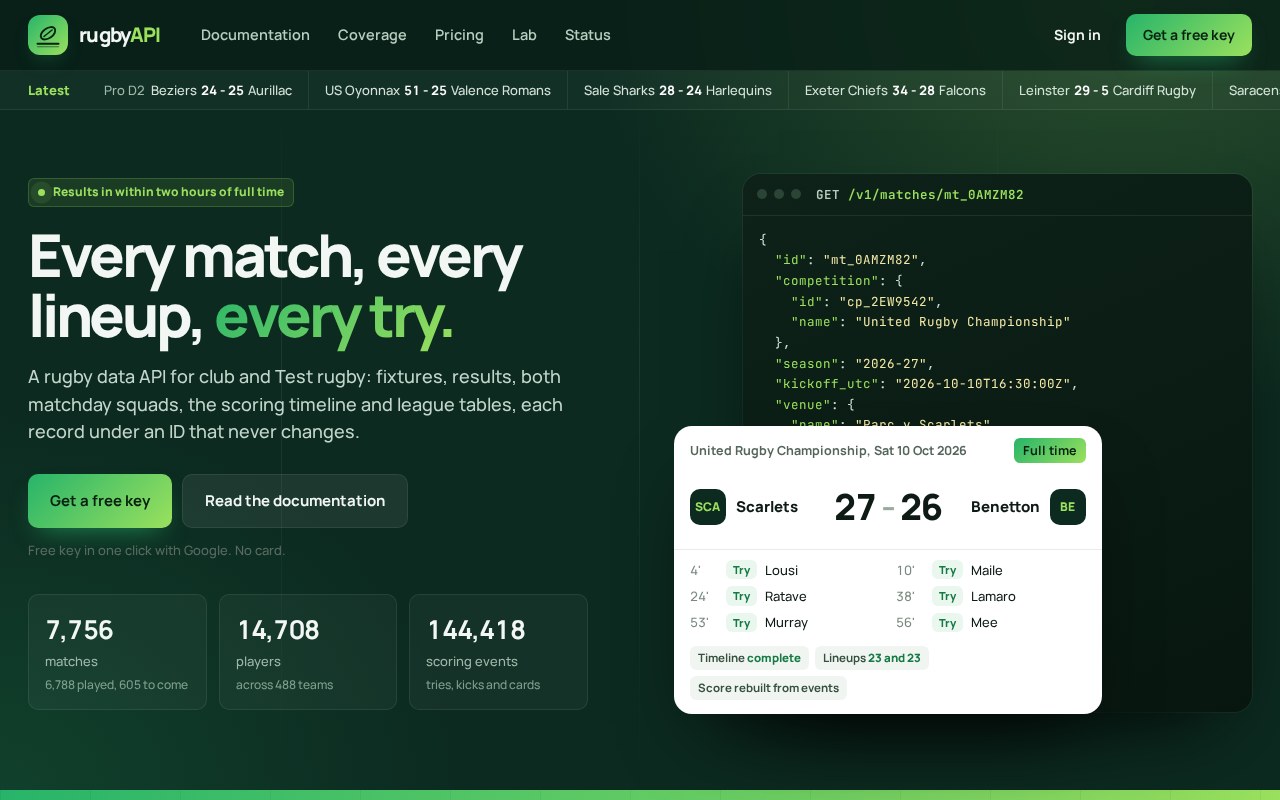Screen dimensions: 1280x800
Task: Open the Documentation nav item
Action: pyautogui.click(x=255, y=35)
